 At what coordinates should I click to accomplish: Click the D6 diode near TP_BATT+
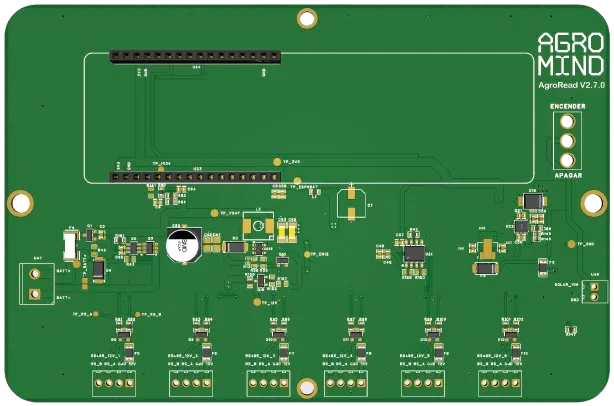[99, 270]
